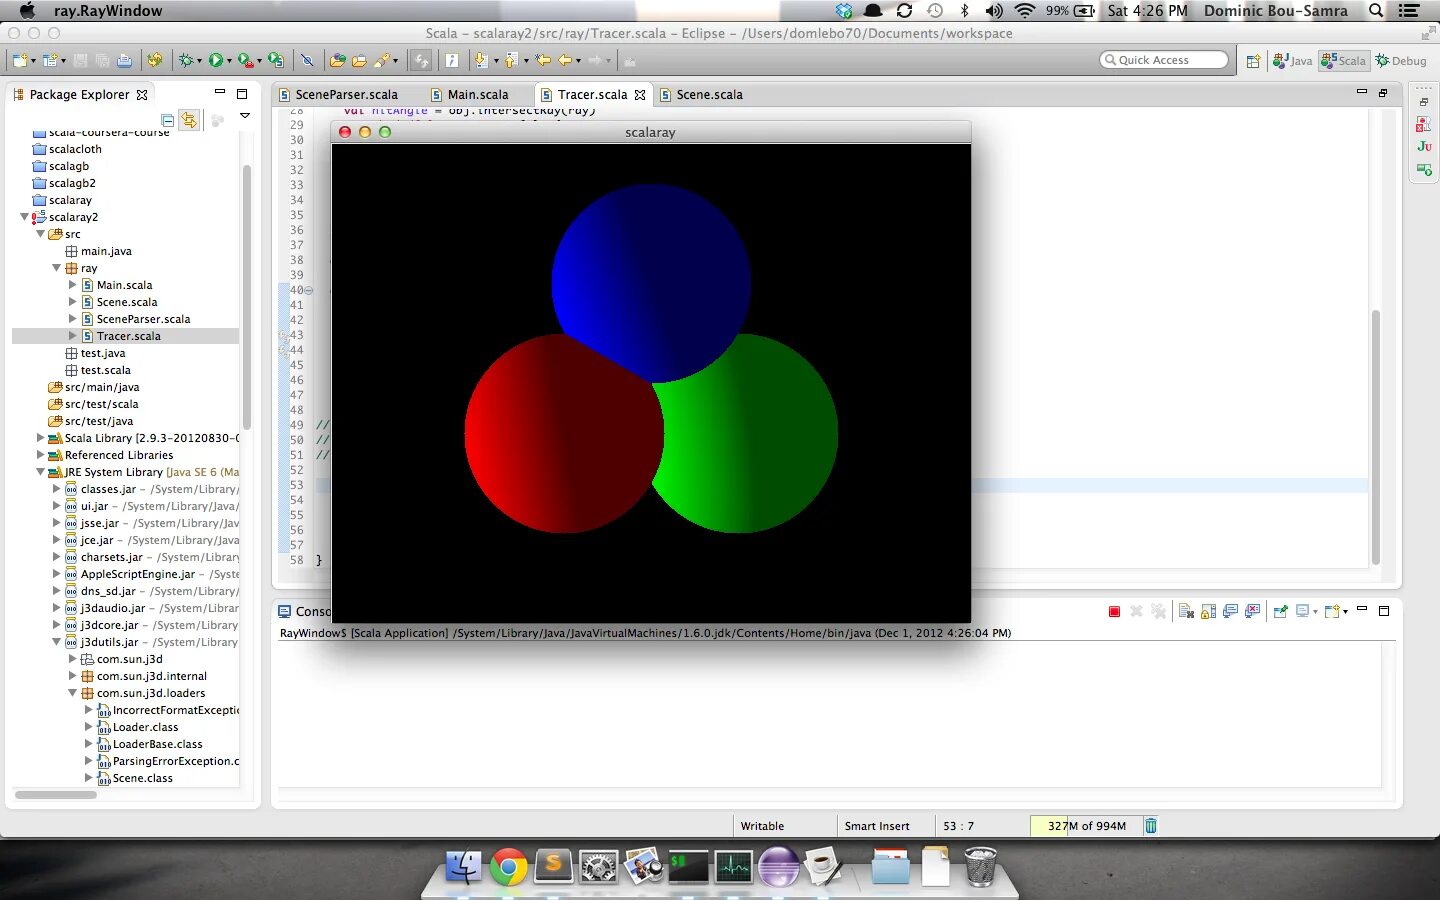1440x900 pixels.
Task: Click the Open Perspective icon
Action: pos(1253,61)
